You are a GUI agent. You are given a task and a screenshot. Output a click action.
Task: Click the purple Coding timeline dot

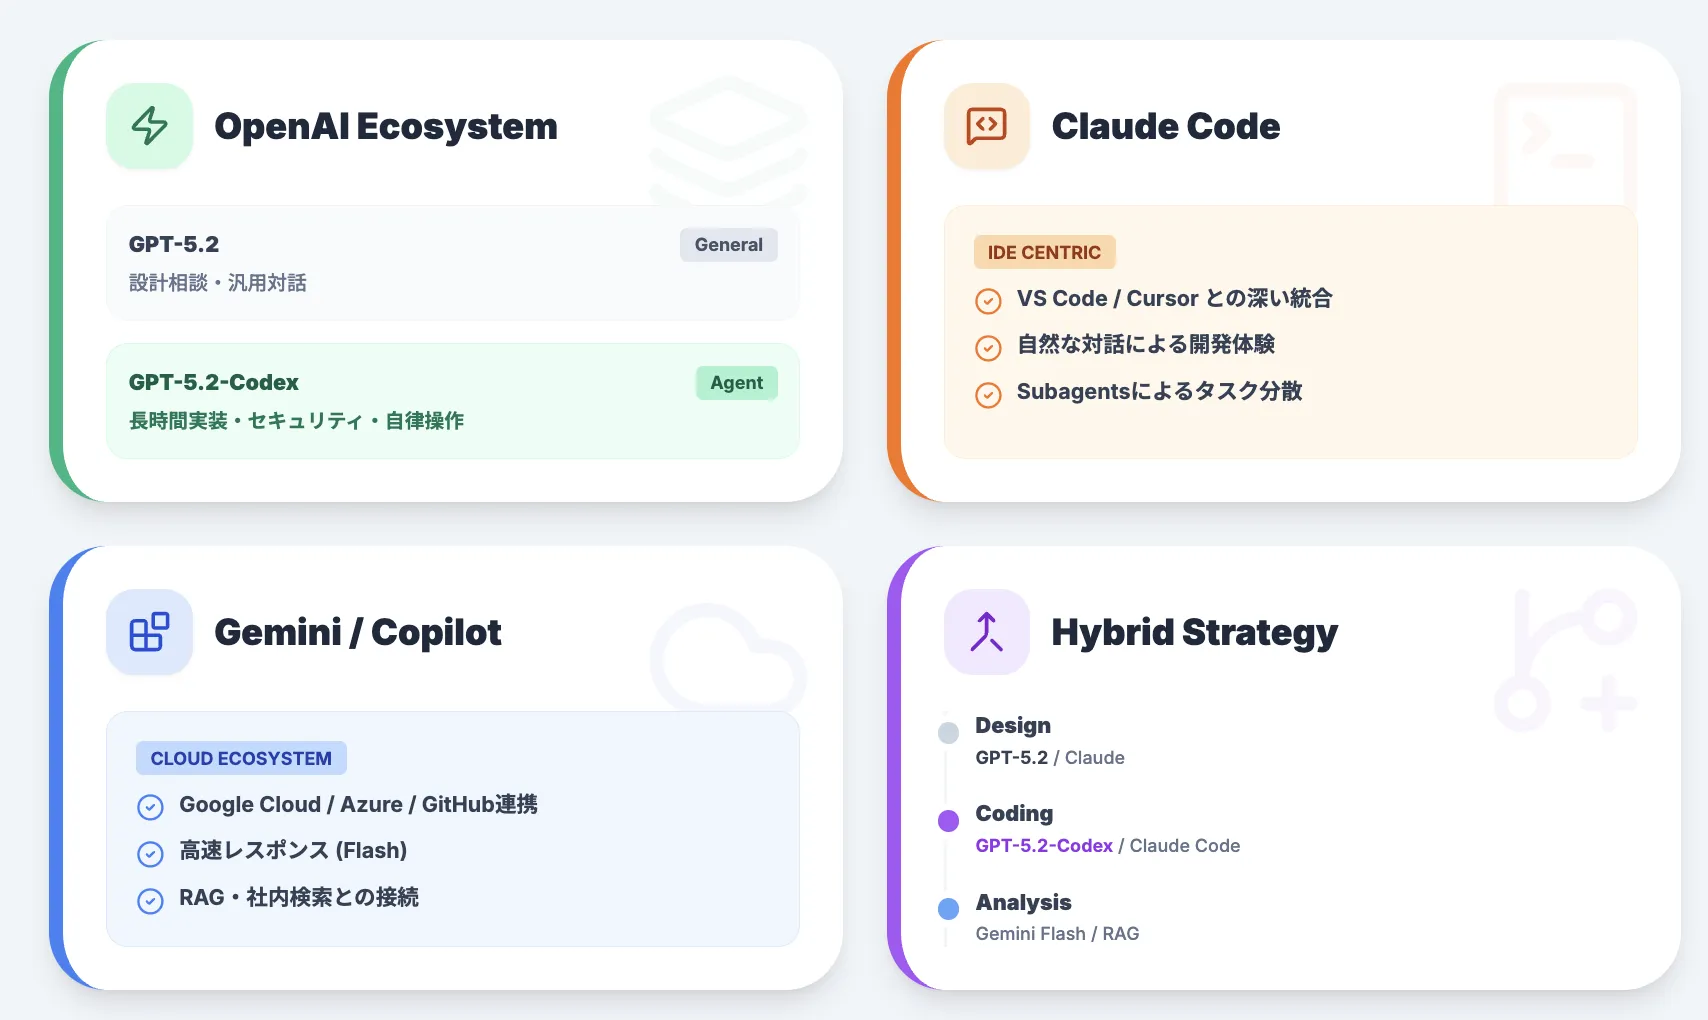coord(947,820)
